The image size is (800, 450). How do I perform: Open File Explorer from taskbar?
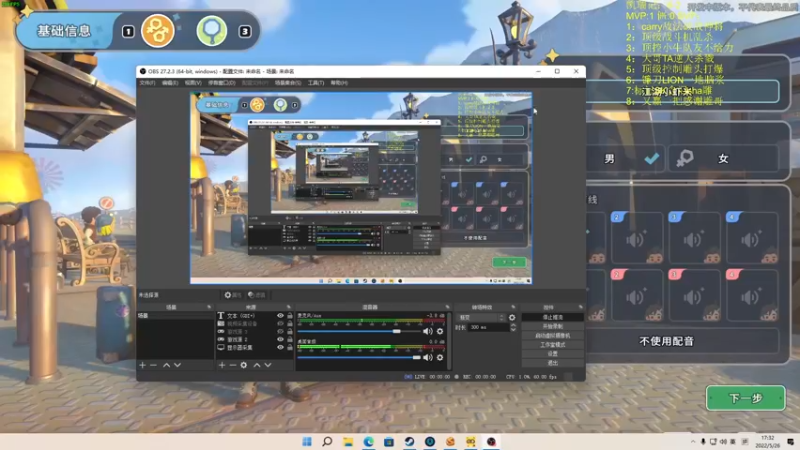click(x=348, y=441)
